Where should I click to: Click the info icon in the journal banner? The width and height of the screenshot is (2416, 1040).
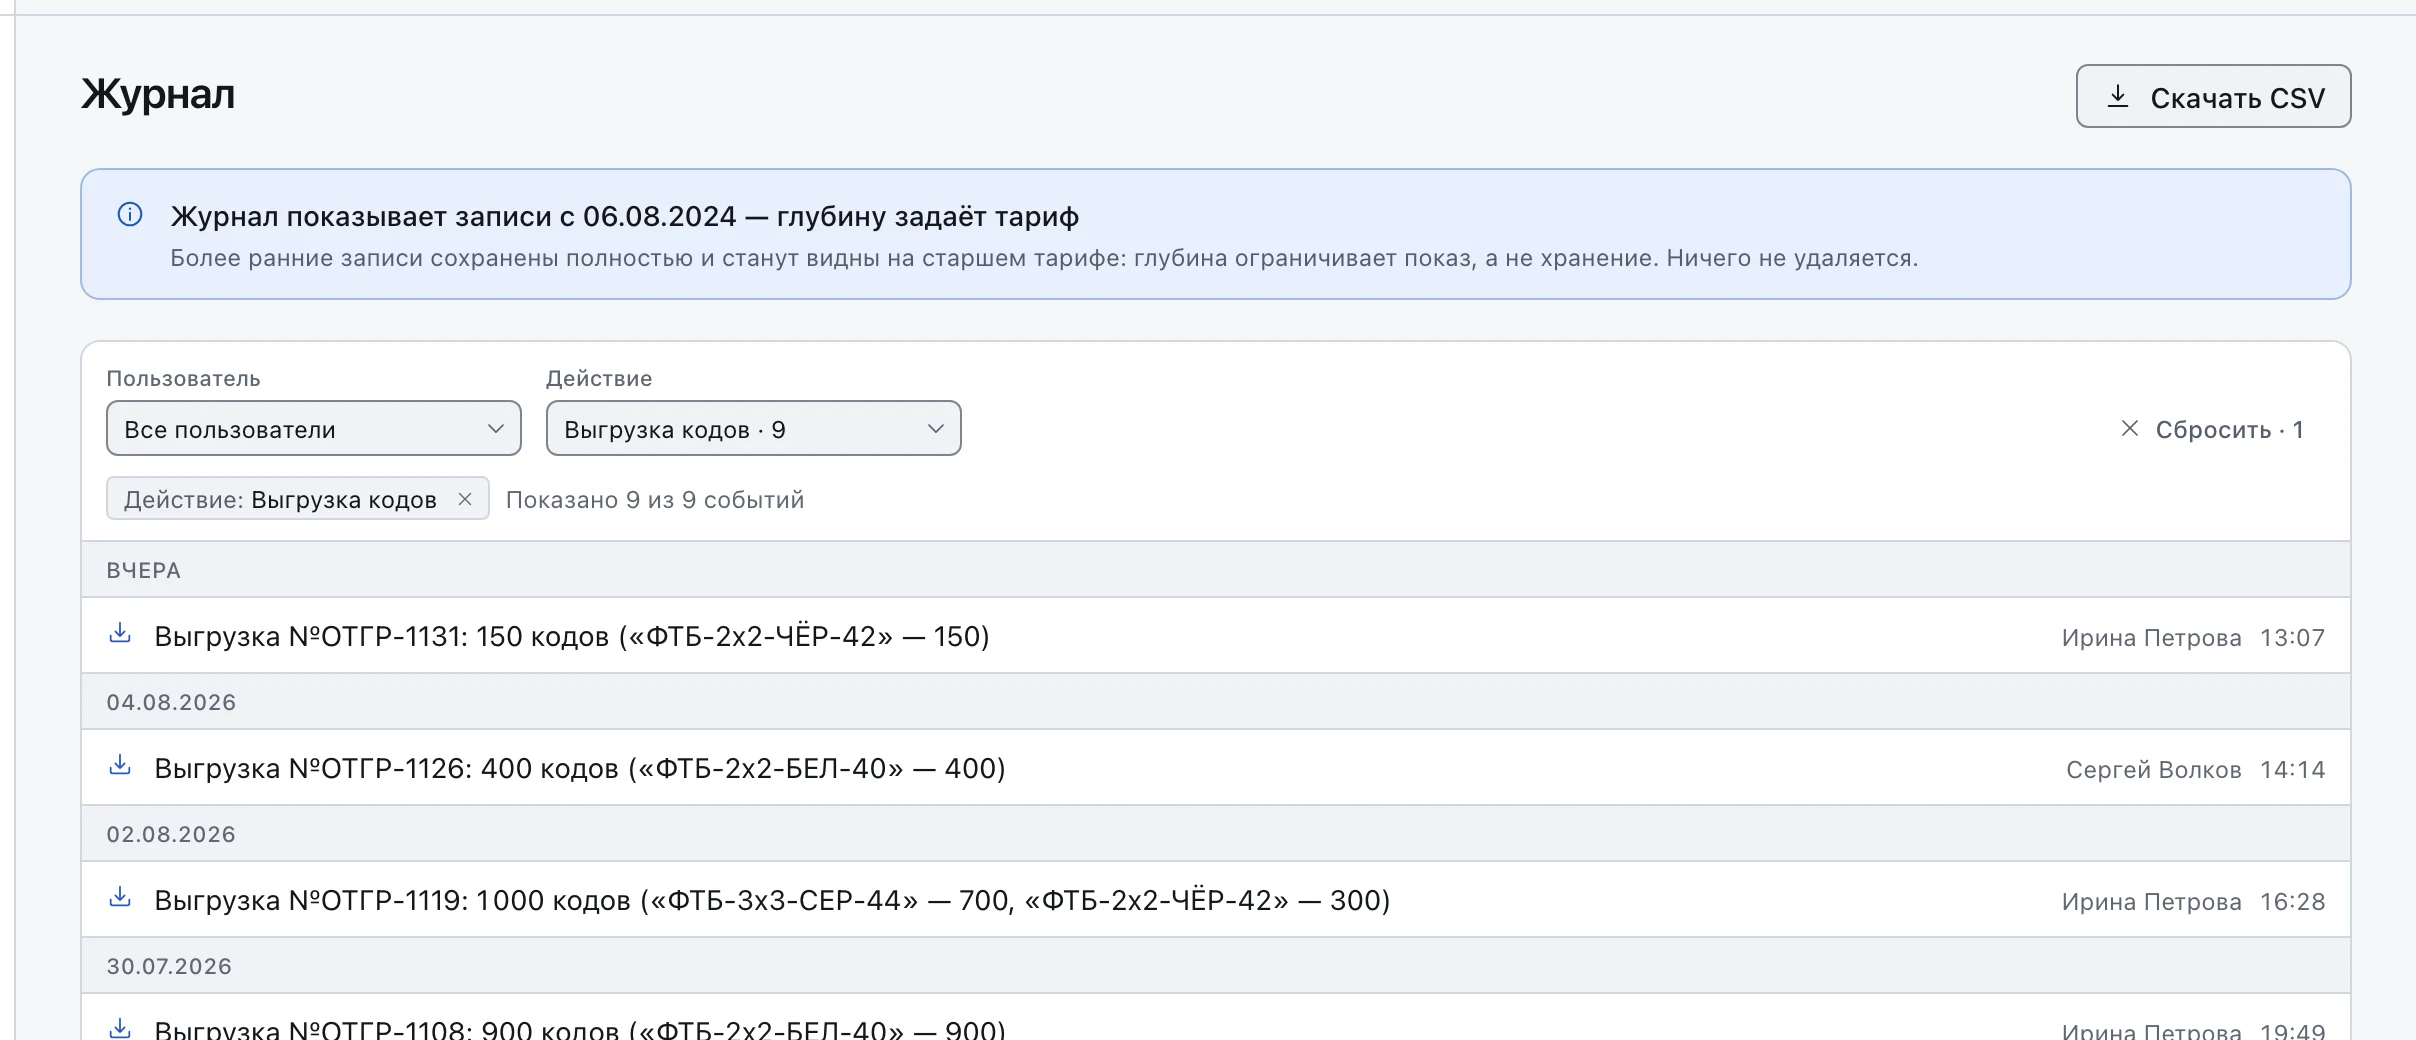coord(130,214)
